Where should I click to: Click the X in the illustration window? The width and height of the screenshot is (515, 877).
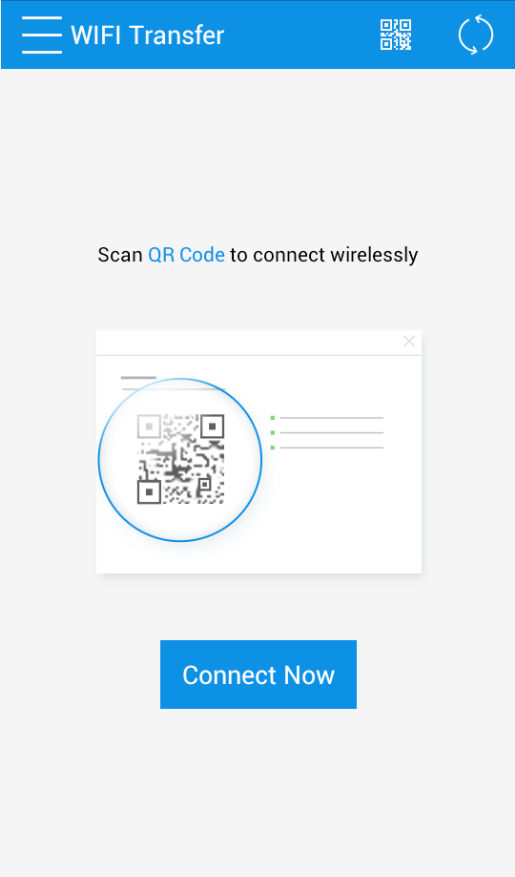[409, 341]
